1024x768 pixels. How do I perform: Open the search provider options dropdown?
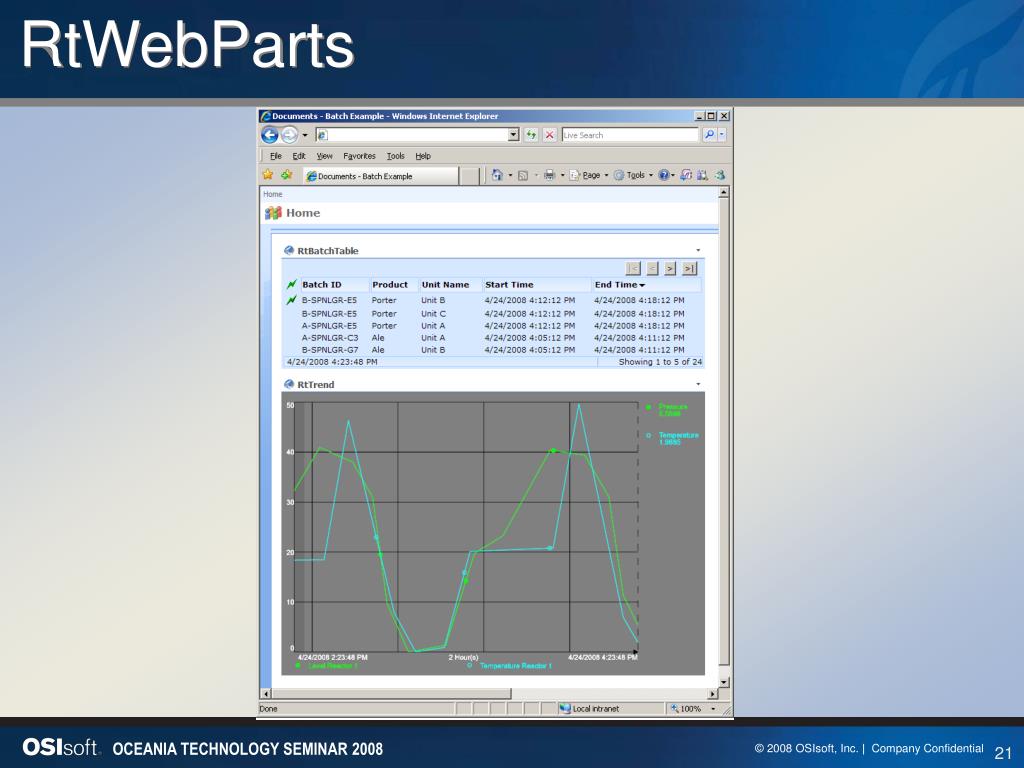(x=722, y=135)
